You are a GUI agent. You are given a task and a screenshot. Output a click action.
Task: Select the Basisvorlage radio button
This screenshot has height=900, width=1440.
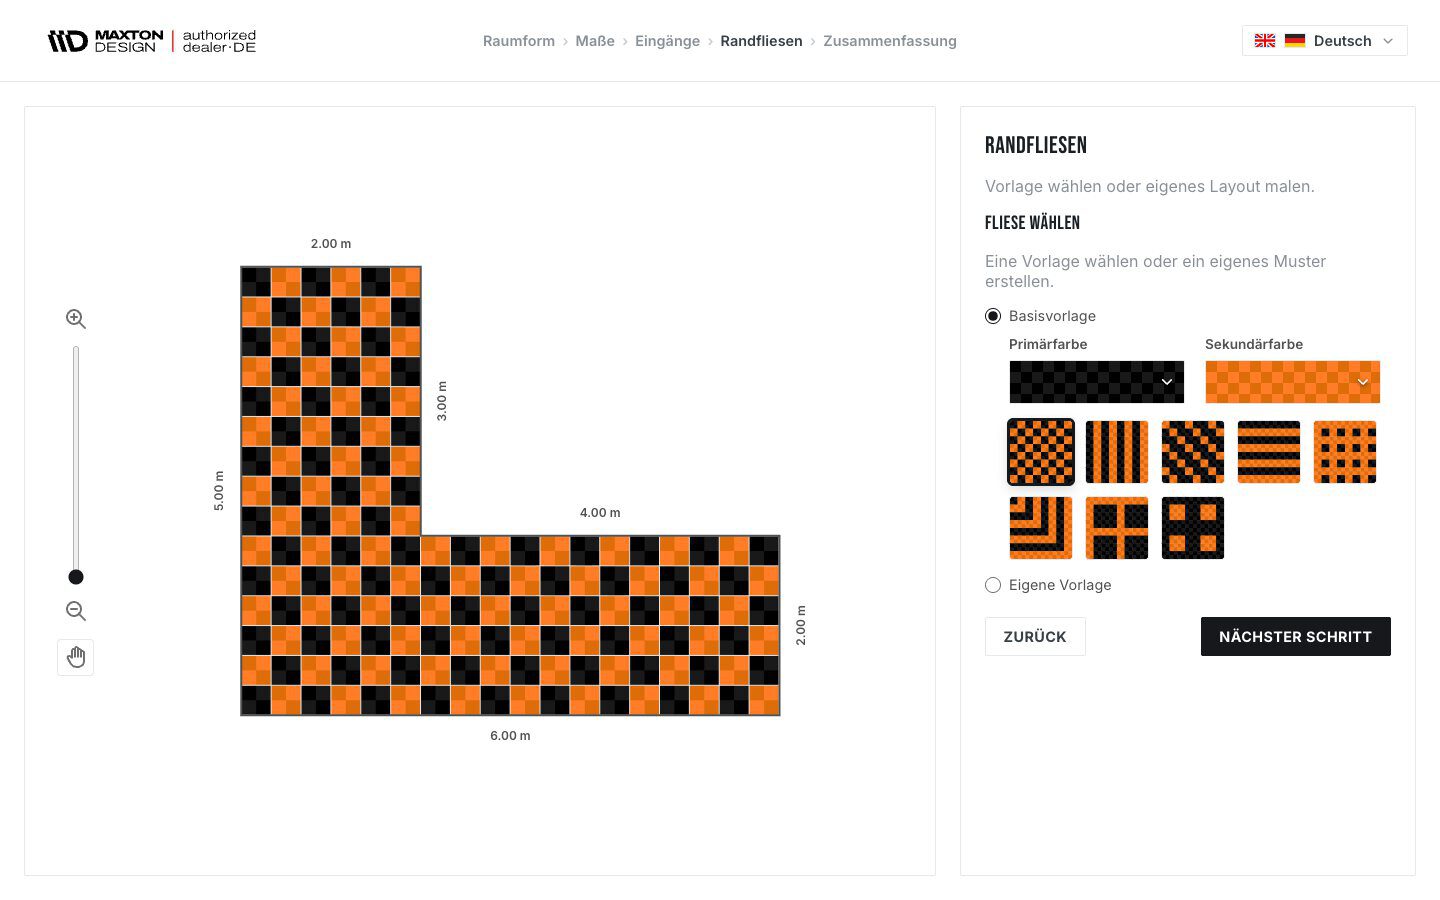(993, 316)
